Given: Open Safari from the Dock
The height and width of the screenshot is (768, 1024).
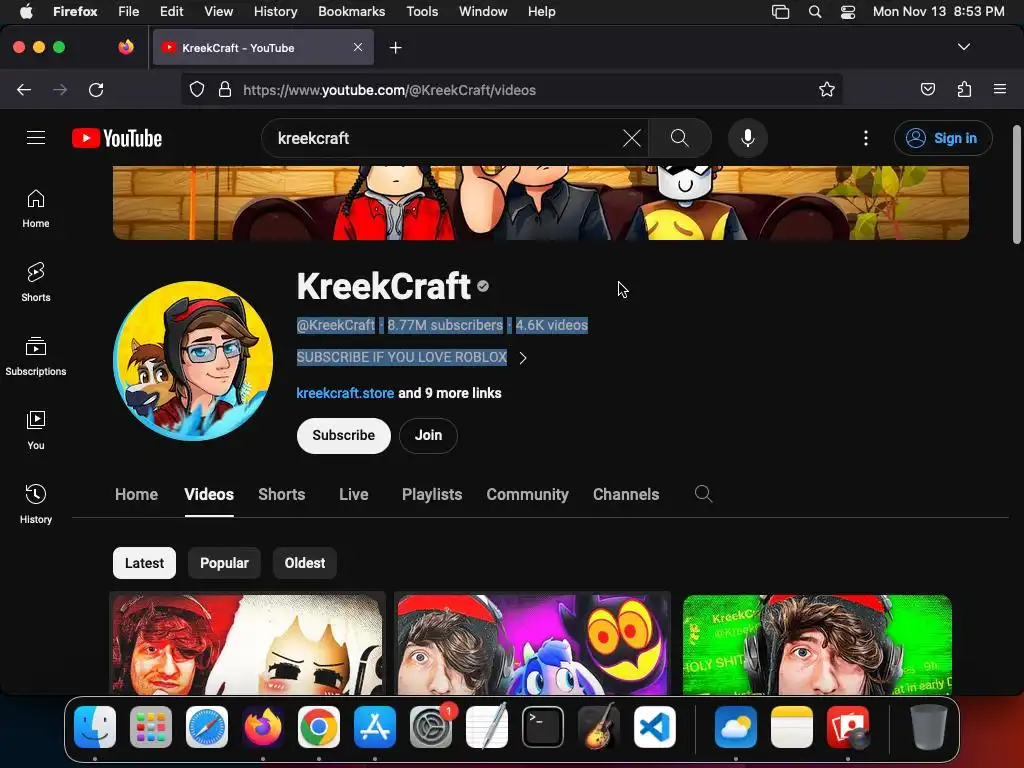Looking at the screenshot, I should 207,727.
